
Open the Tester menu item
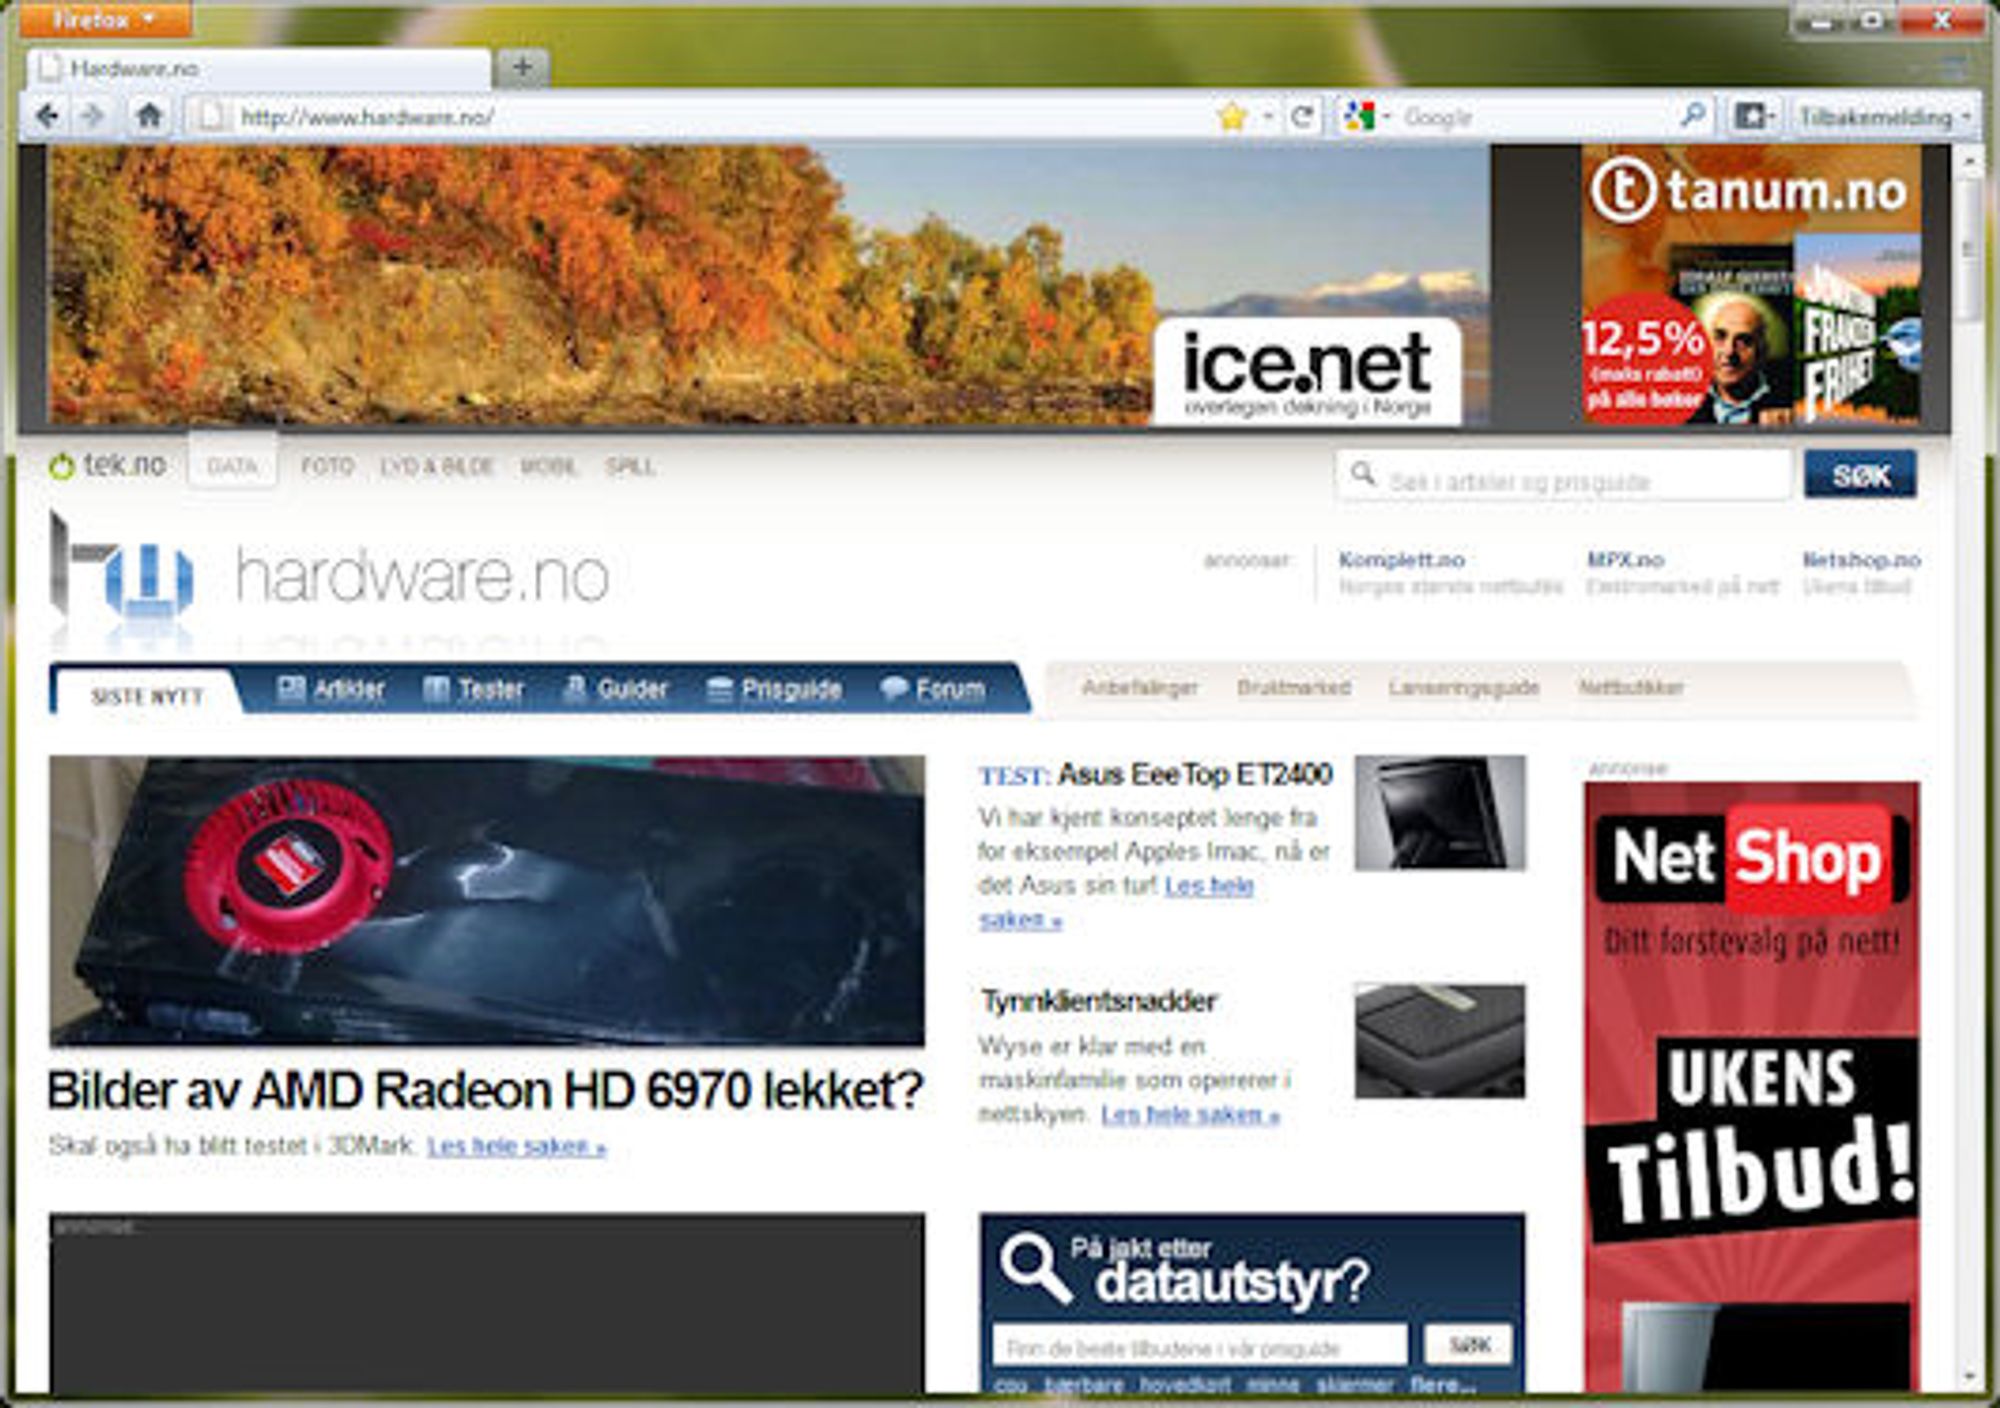pyautogui.click(x=473, y=689)
